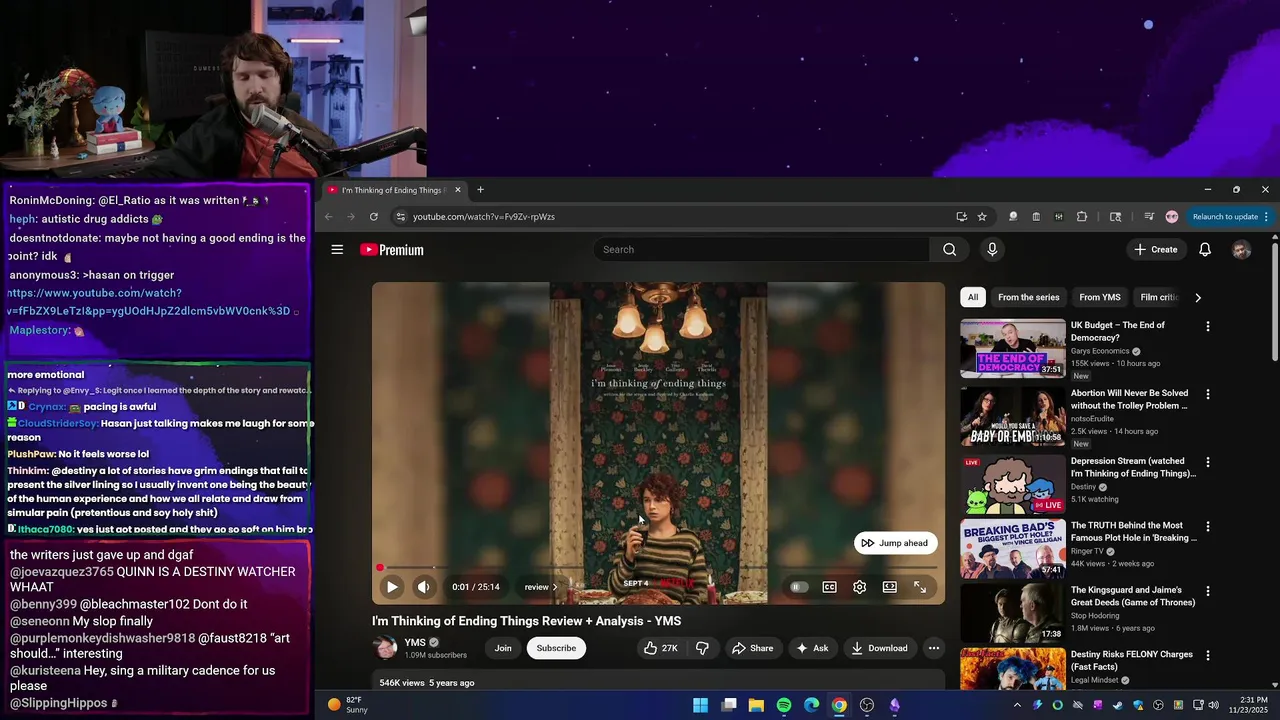The height and width of the screenshot is (720, 1280).
Task: Open the Chrome extensions puzzle icon
Action: tap(1082, 216)
